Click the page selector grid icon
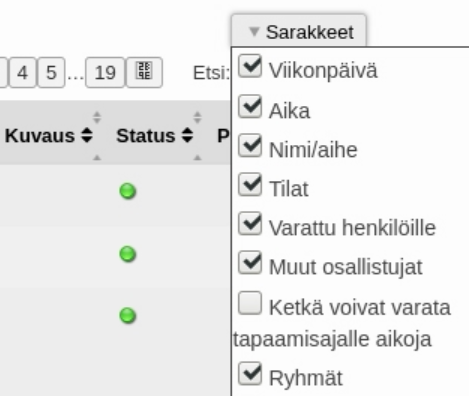 point(144,72)
